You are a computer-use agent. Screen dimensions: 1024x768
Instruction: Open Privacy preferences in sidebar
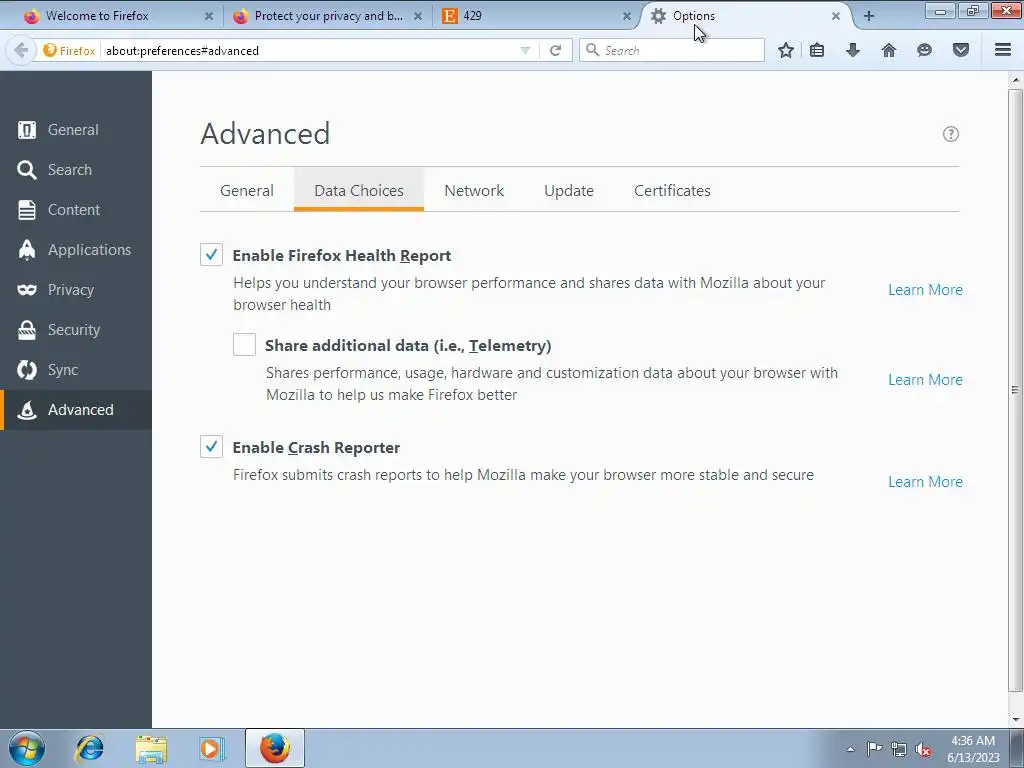click(76, 290)
